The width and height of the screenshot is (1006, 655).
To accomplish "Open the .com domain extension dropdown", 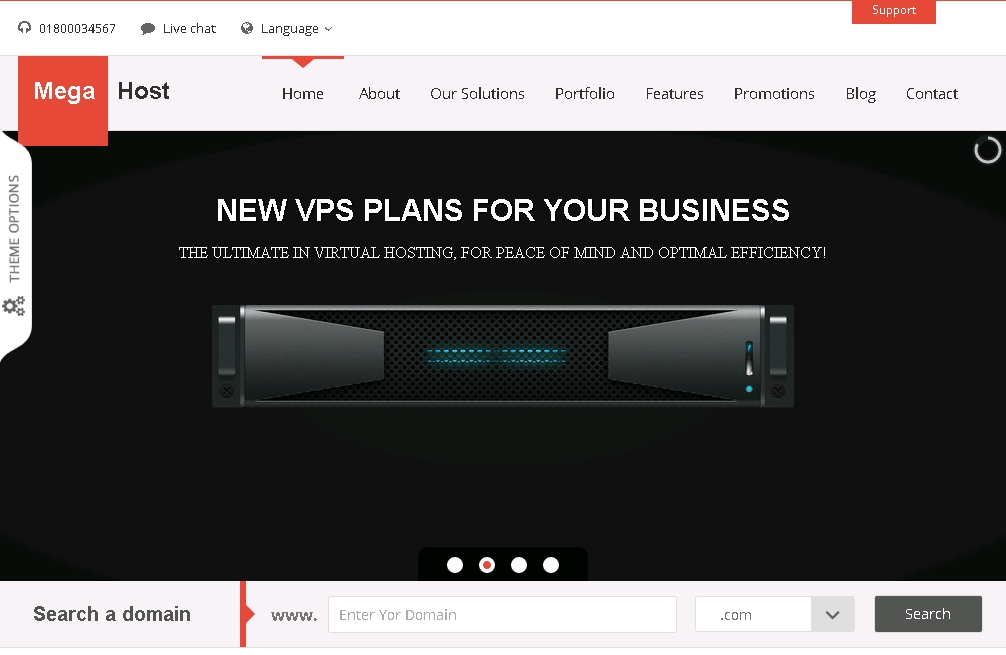I will coord(775,614).
